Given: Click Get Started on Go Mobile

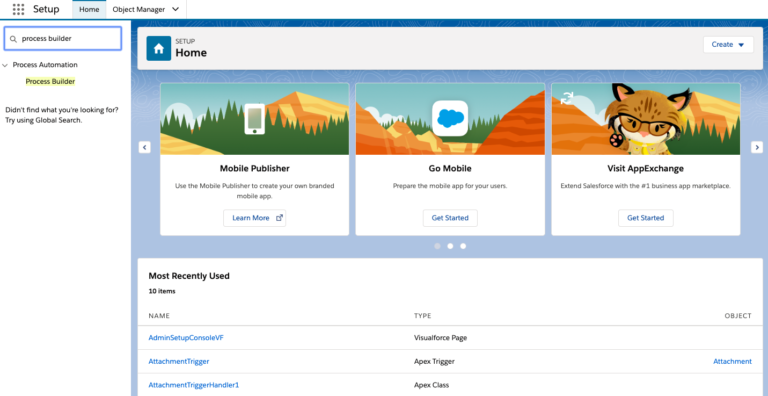Looking at the screenshot, I should [450, 218].
